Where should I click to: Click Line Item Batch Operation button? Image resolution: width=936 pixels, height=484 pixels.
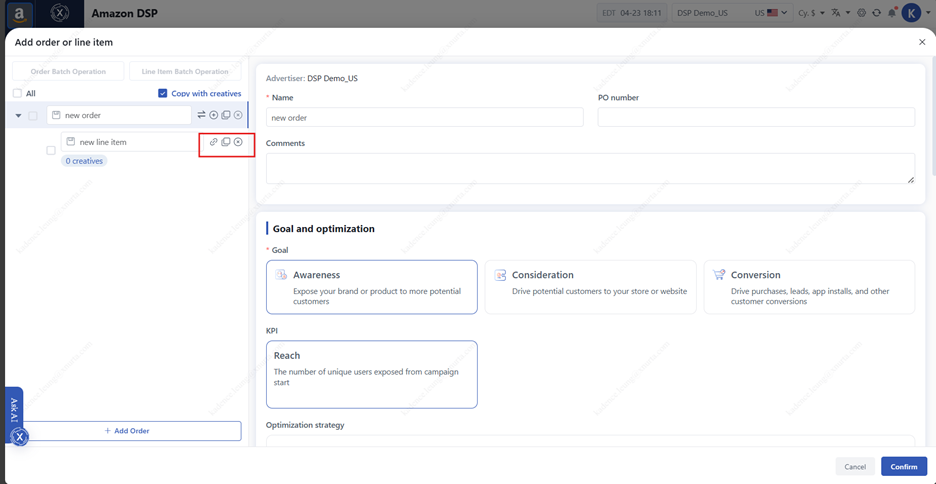tap(185, 72)
